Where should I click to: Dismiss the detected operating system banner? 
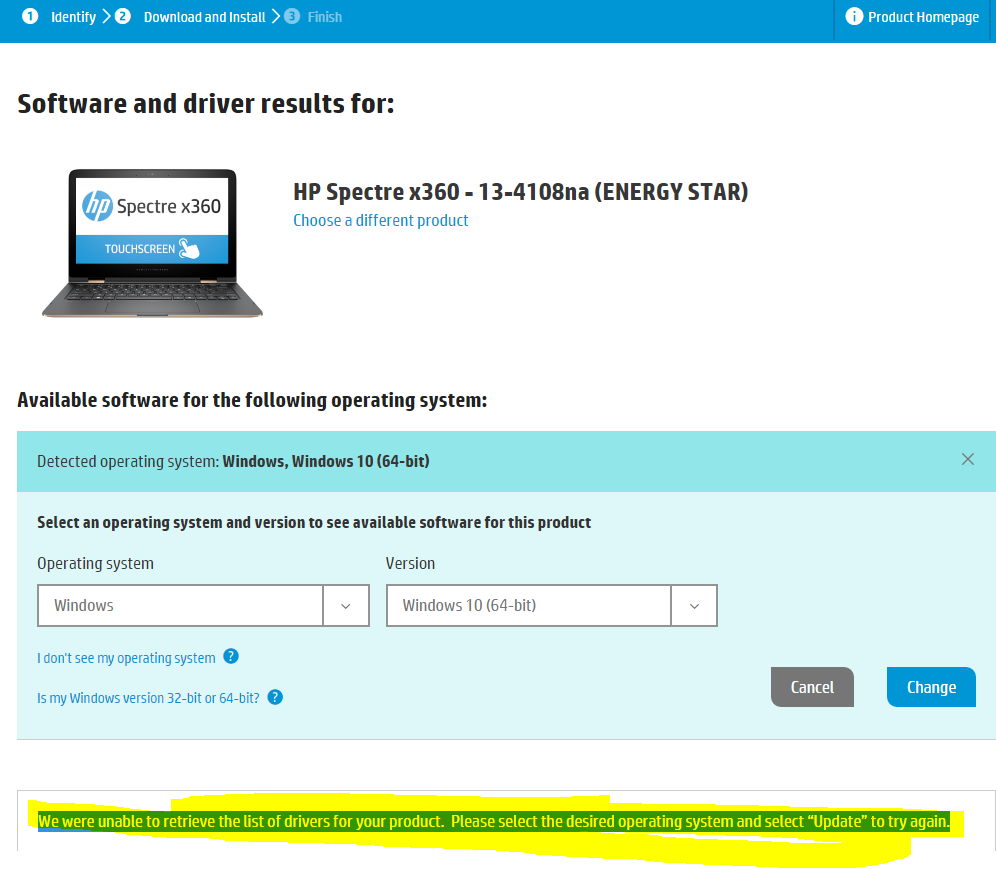(x=967, y=459)
